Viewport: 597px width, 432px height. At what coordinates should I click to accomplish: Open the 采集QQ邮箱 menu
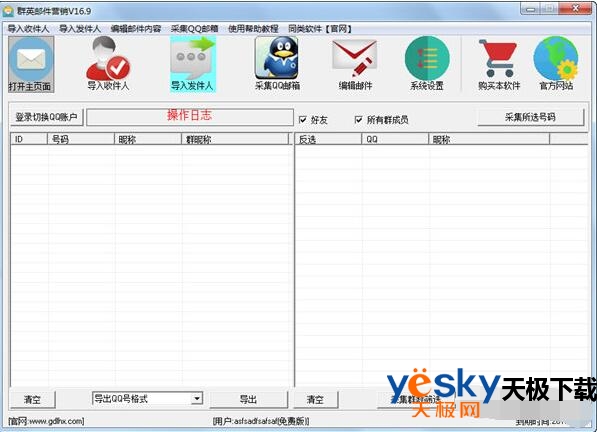point(195,29)
